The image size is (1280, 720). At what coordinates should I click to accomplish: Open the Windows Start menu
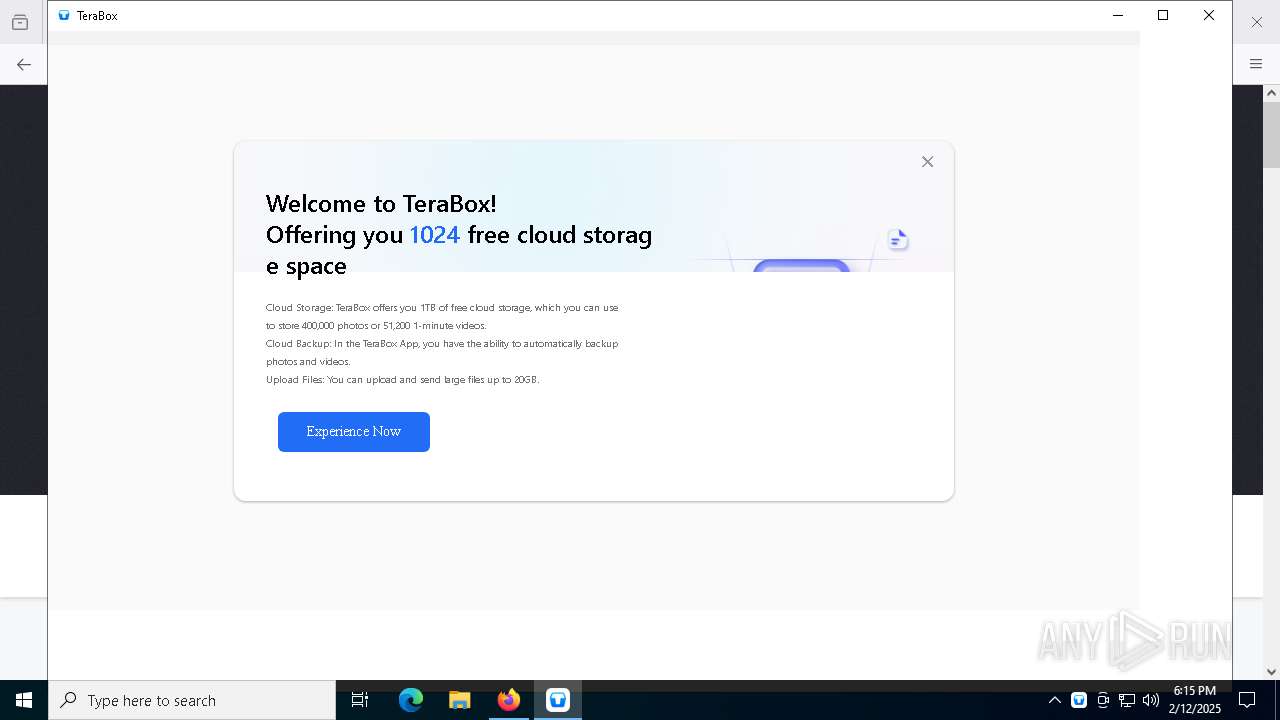(24, 700)
